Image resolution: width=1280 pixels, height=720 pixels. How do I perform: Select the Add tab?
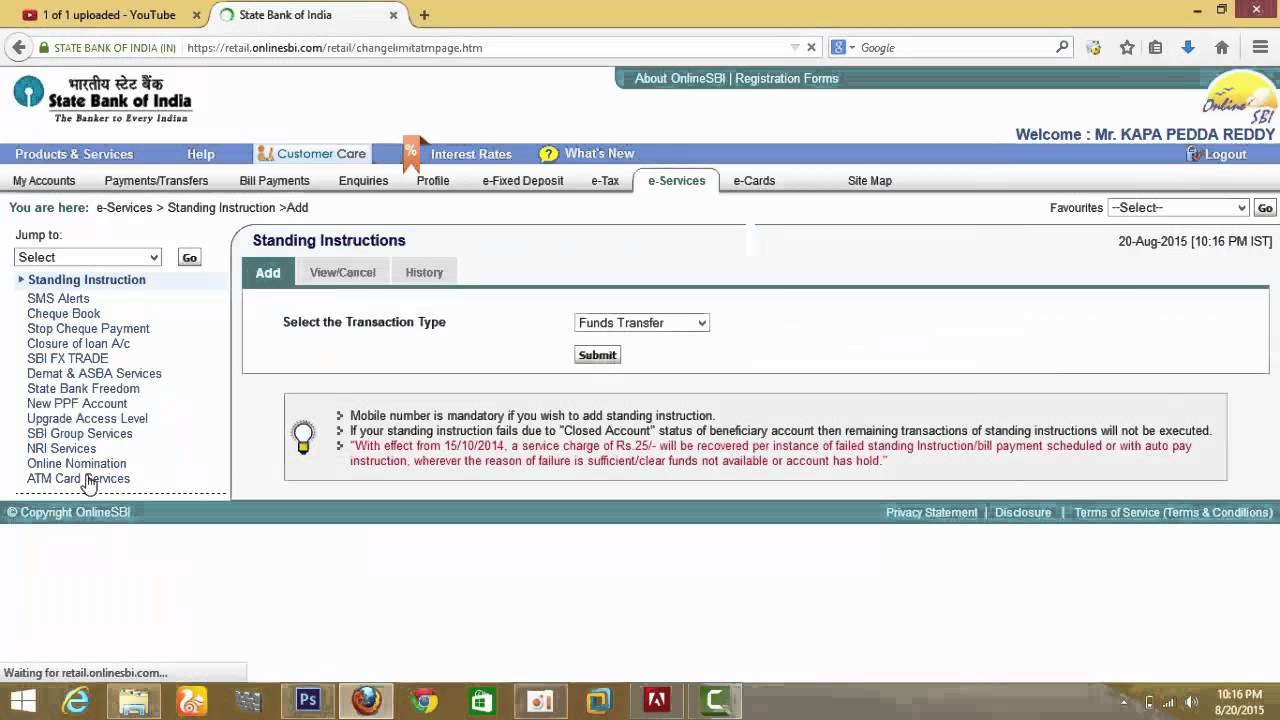click(x=267, y=272)
